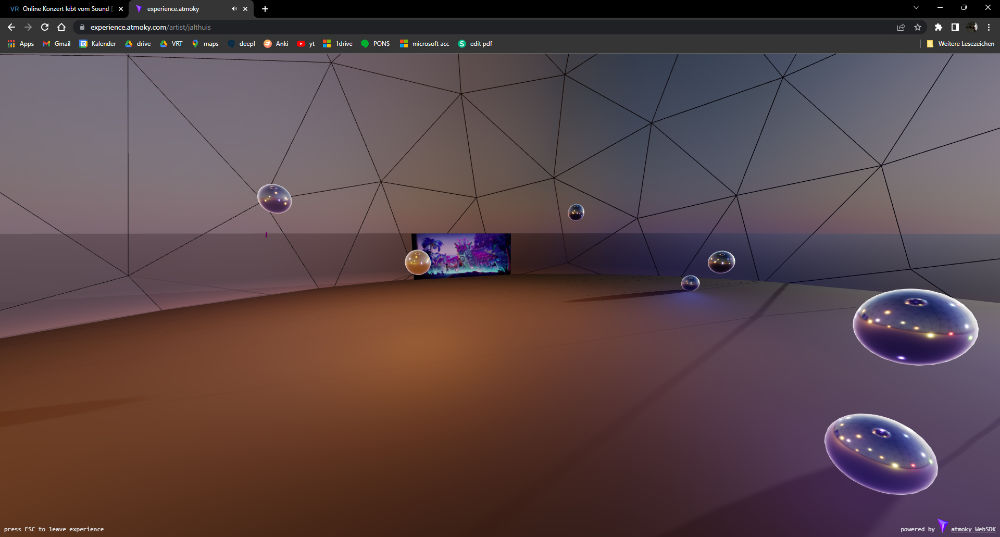Click the 'press ESC to leave experience' text

(x=54, y=529)
